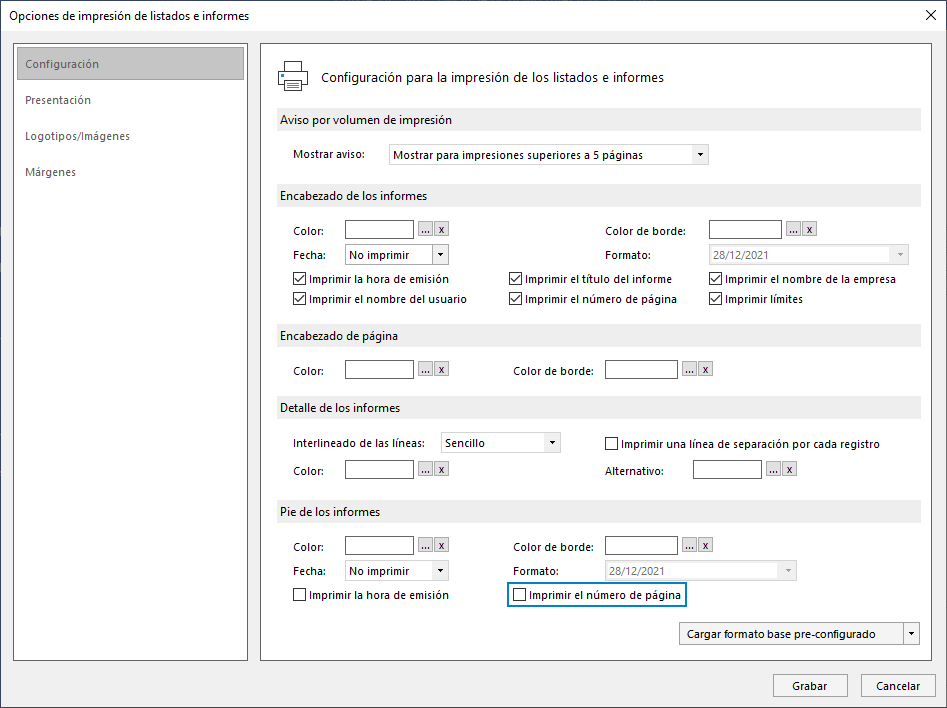Click Cargar formato base pre-configurado button
The height and width of the screenshot is (708, 947).
coord(791,634)
